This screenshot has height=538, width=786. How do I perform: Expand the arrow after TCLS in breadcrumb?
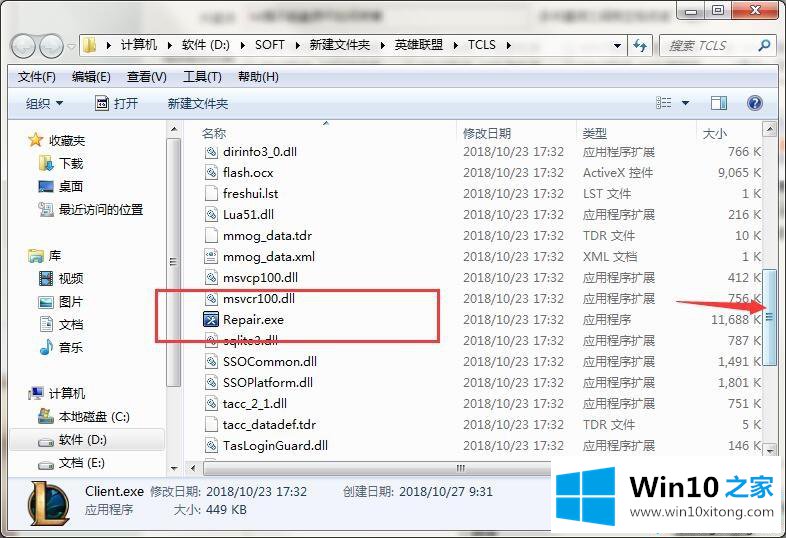(508, 46)
